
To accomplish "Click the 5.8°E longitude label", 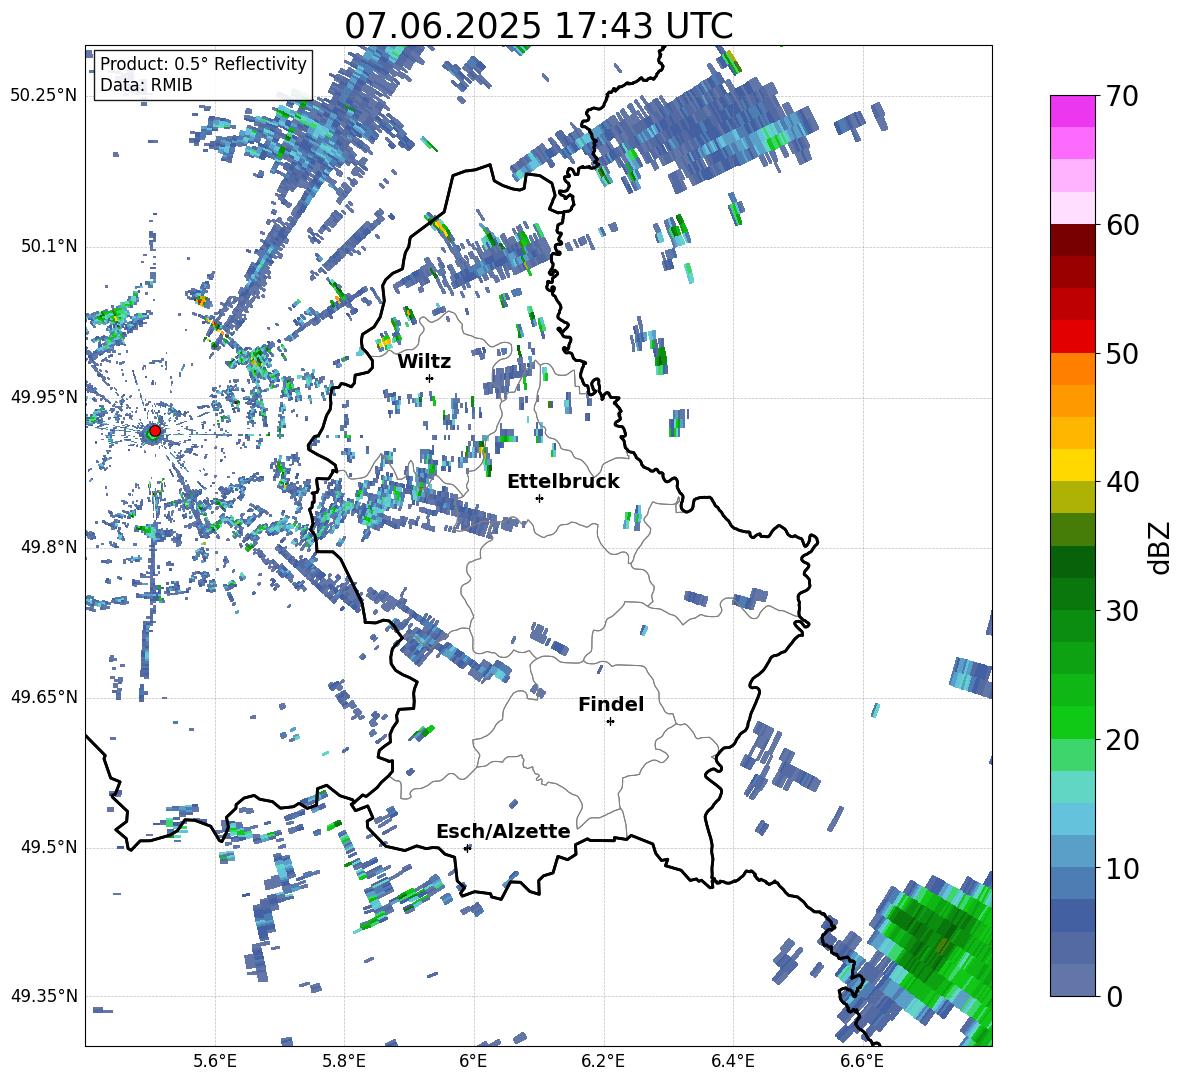I will pos(344,1061).
